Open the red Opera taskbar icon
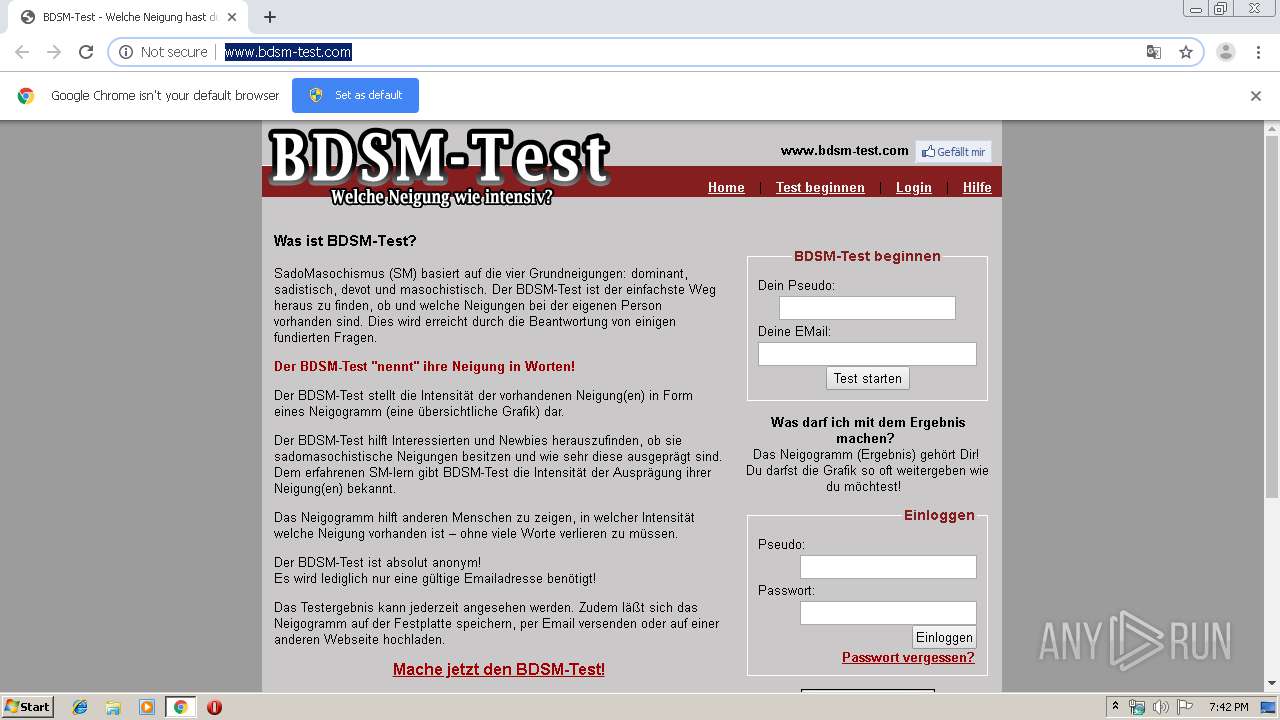Viewport: 1280px width, 720px height. [x=214, y=707]
